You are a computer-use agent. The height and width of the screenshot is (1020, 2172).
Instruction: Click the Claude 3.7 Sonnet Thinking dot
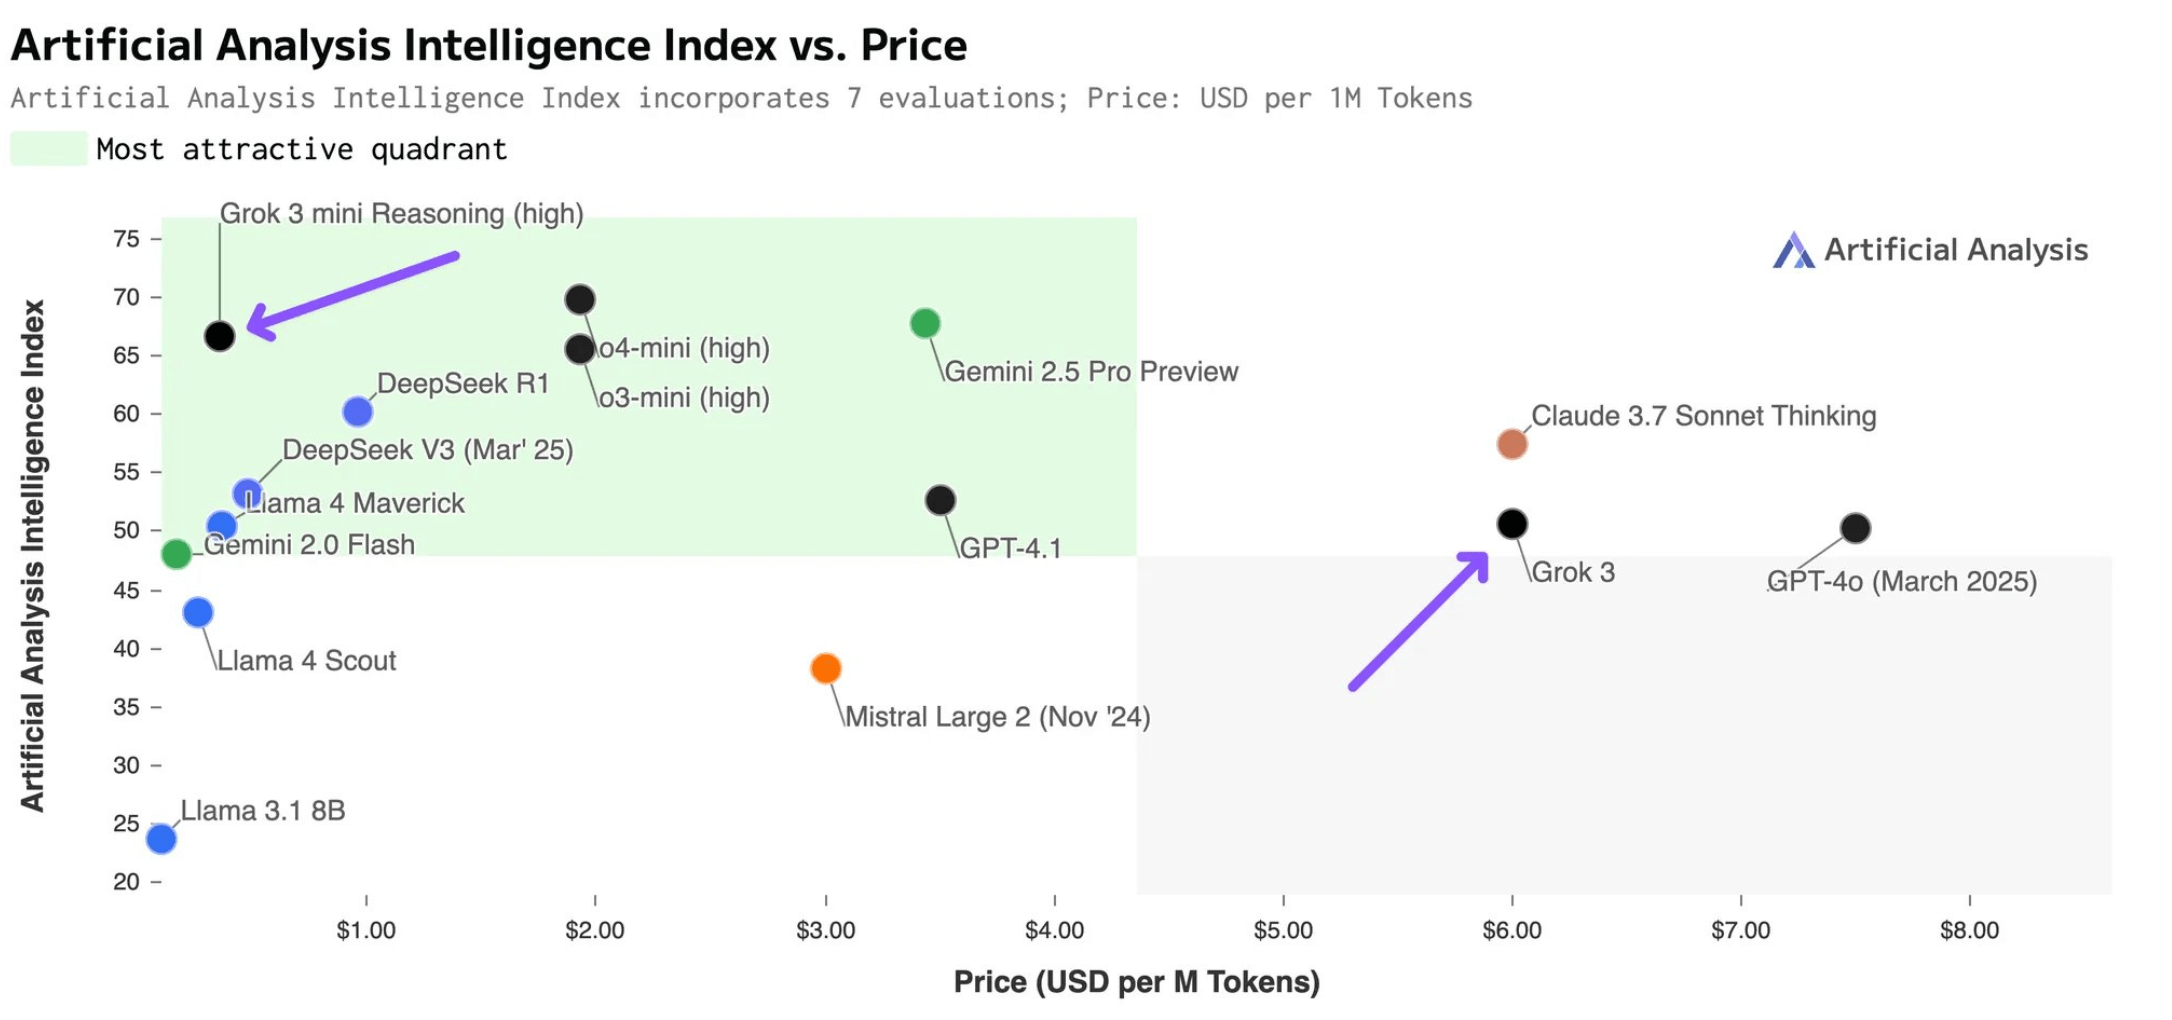pos(1512,444)
